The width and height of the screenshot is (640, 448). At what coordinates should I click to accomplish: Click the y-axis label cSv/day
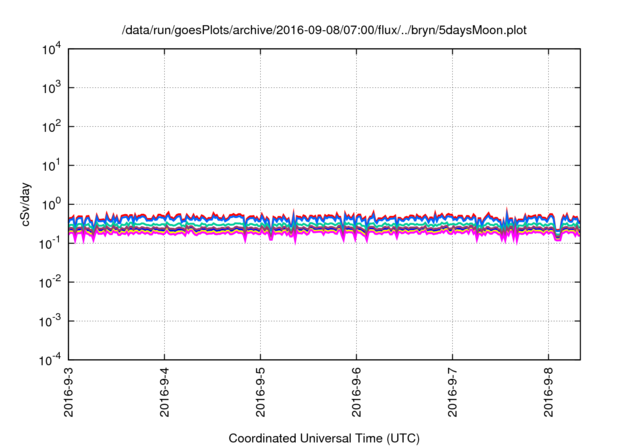[x=26, y=204]
